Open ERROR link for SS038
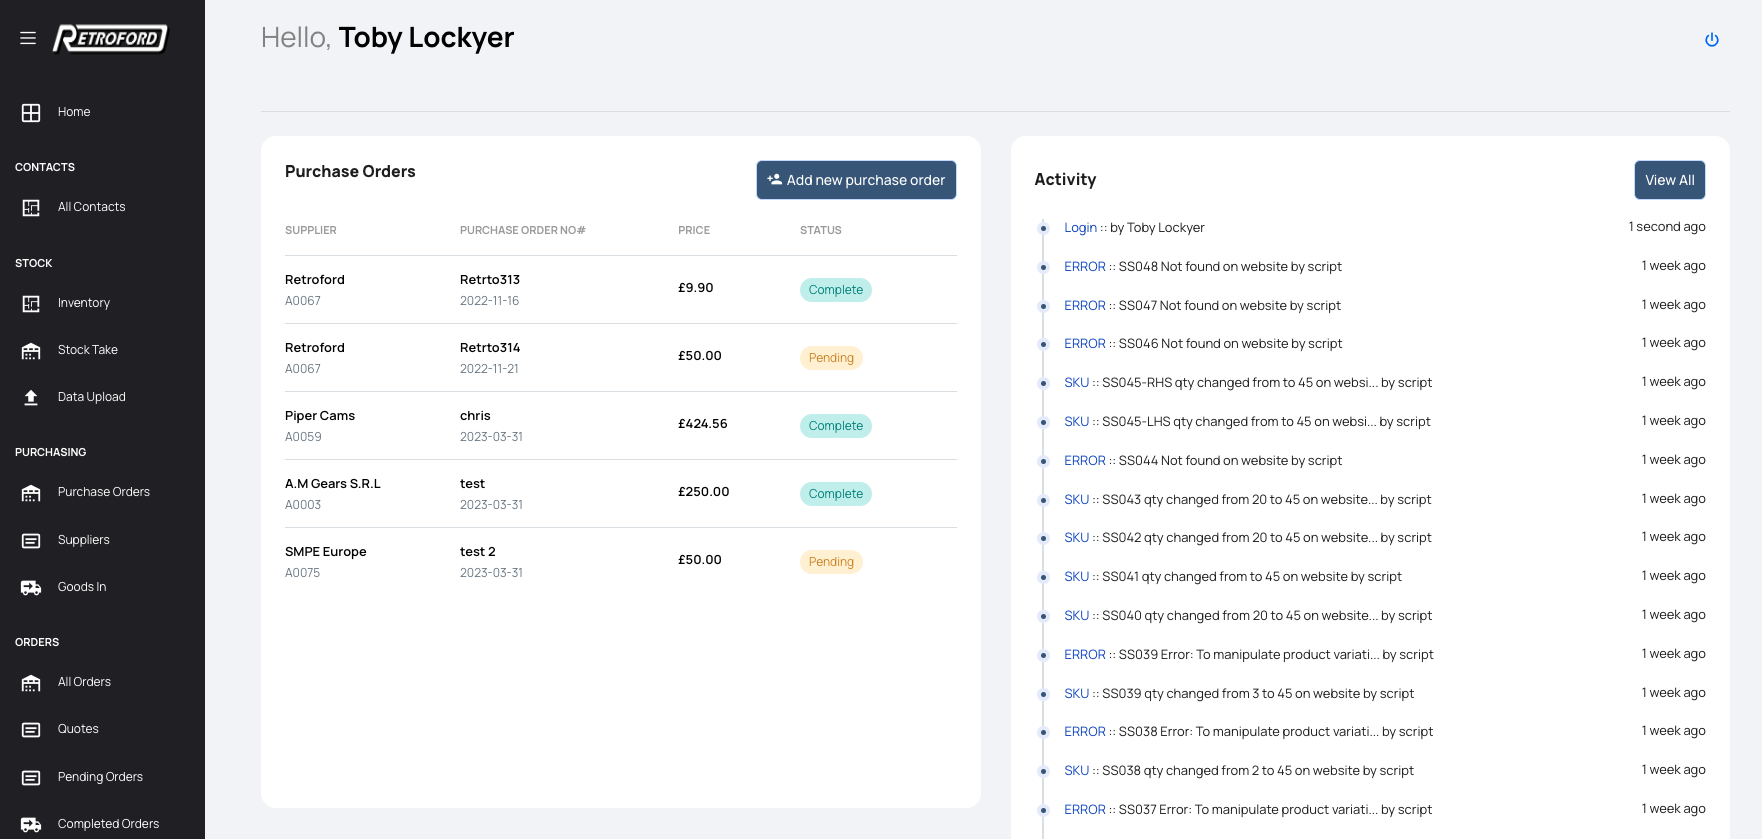Screen dimensions: 1762x839 (1085, 732)
